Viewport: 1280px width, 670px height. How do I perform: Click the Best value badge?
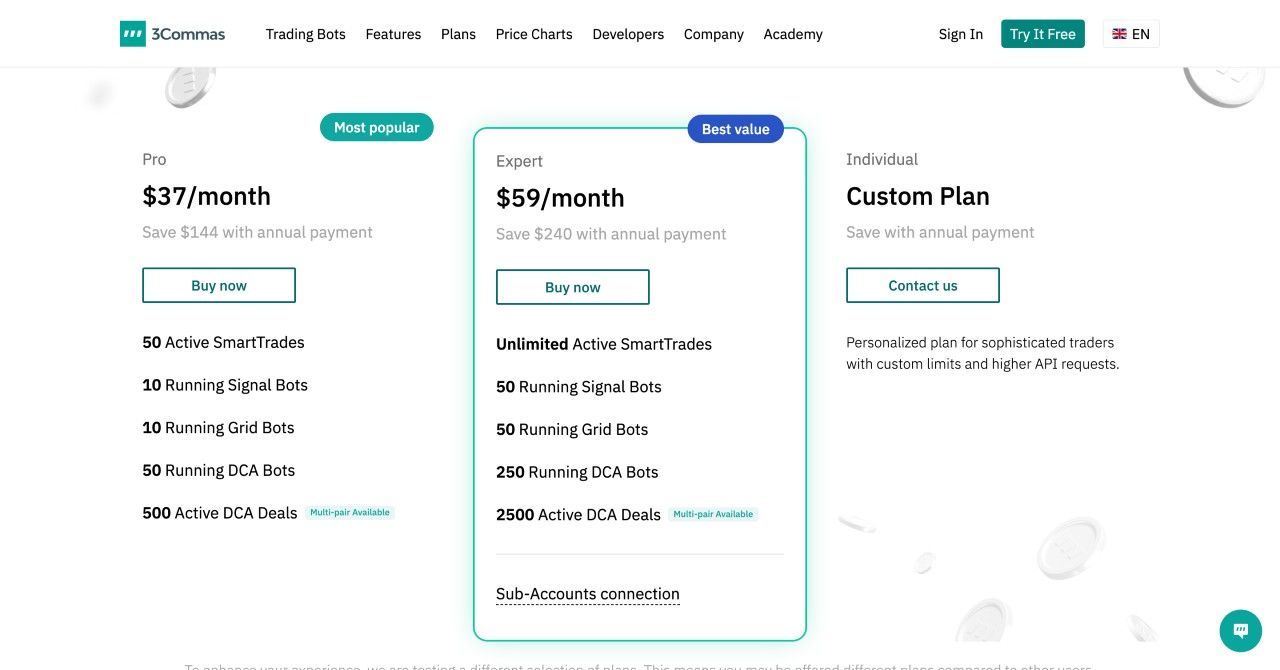coord(735,129)
